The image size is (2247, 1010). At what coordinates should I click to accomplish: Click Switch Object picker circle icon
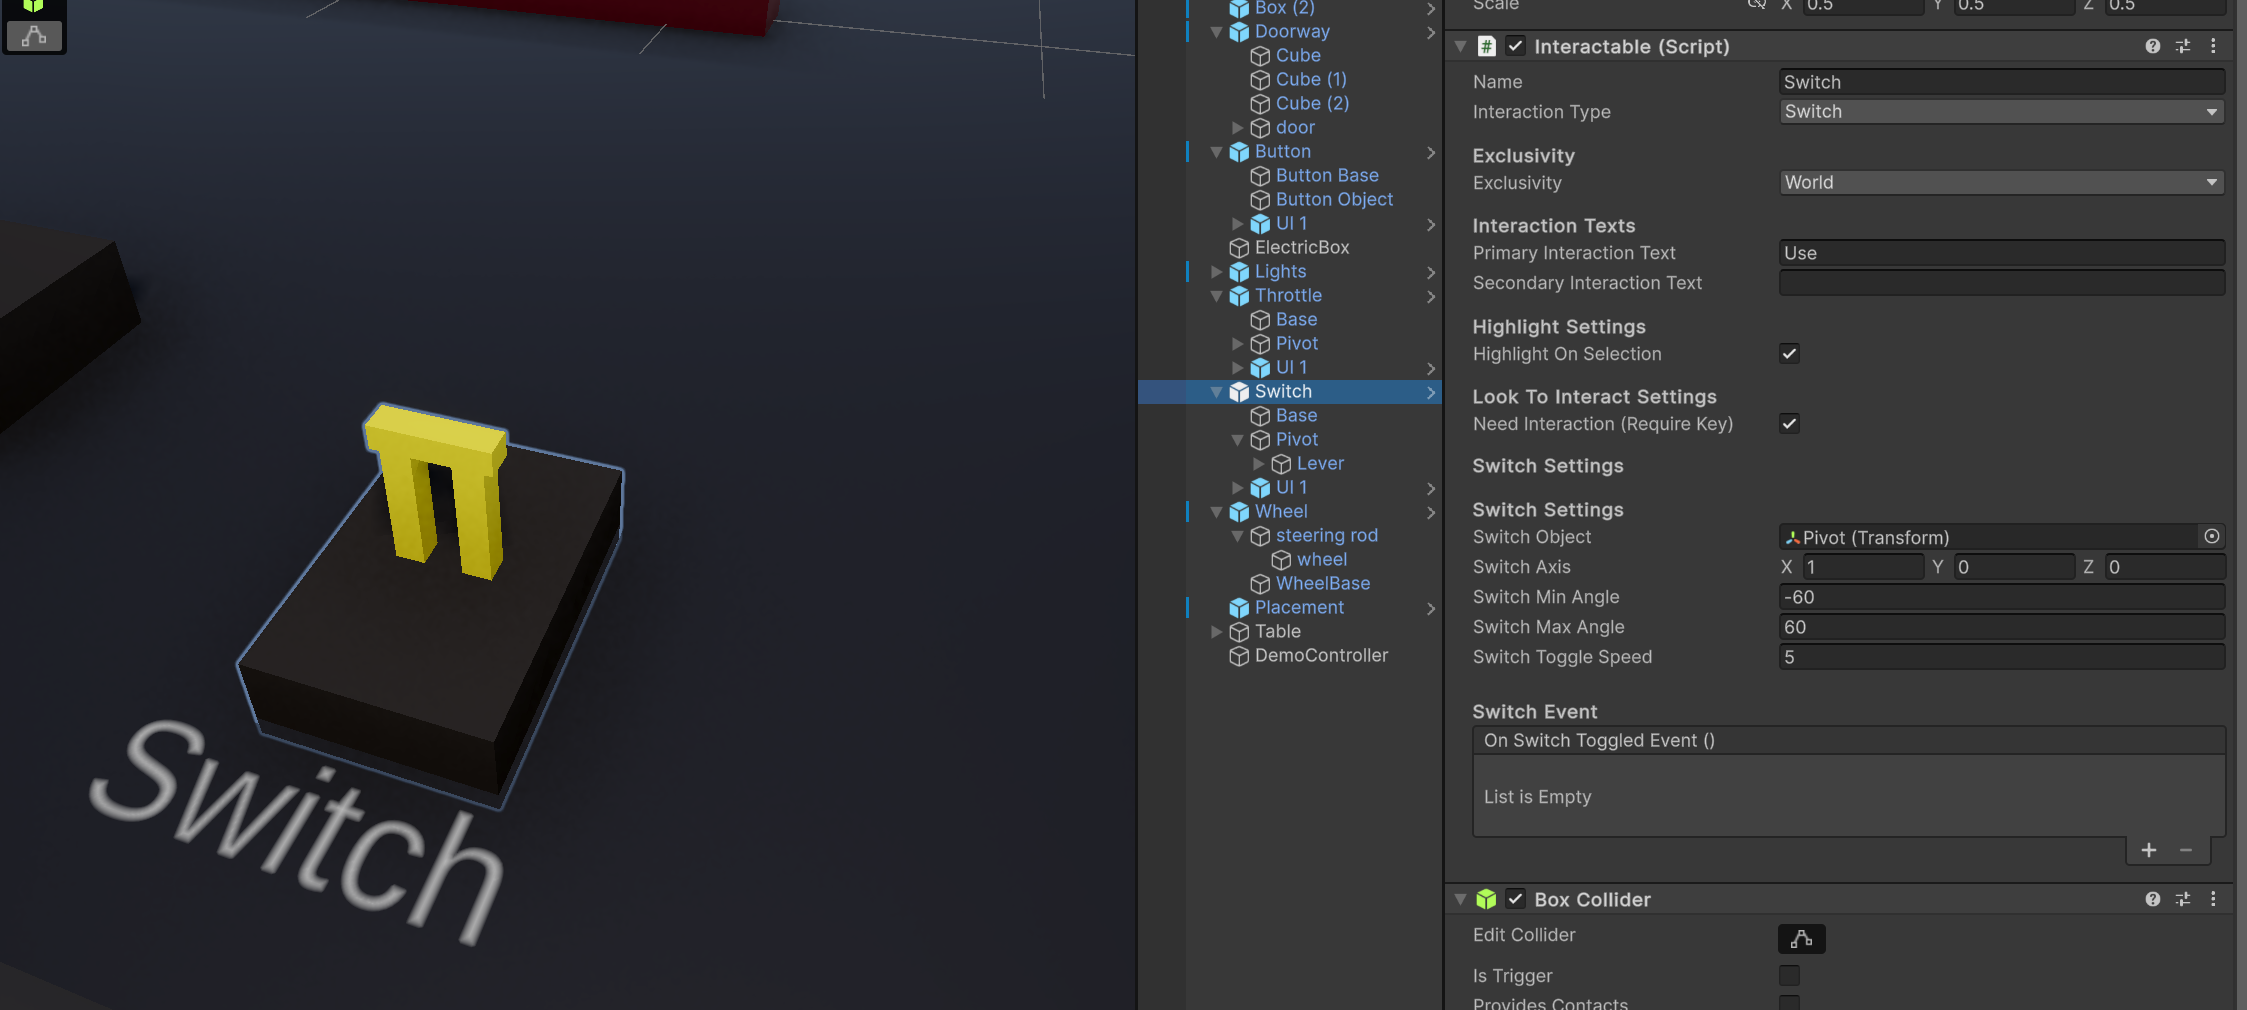[x=2212, y=537]
